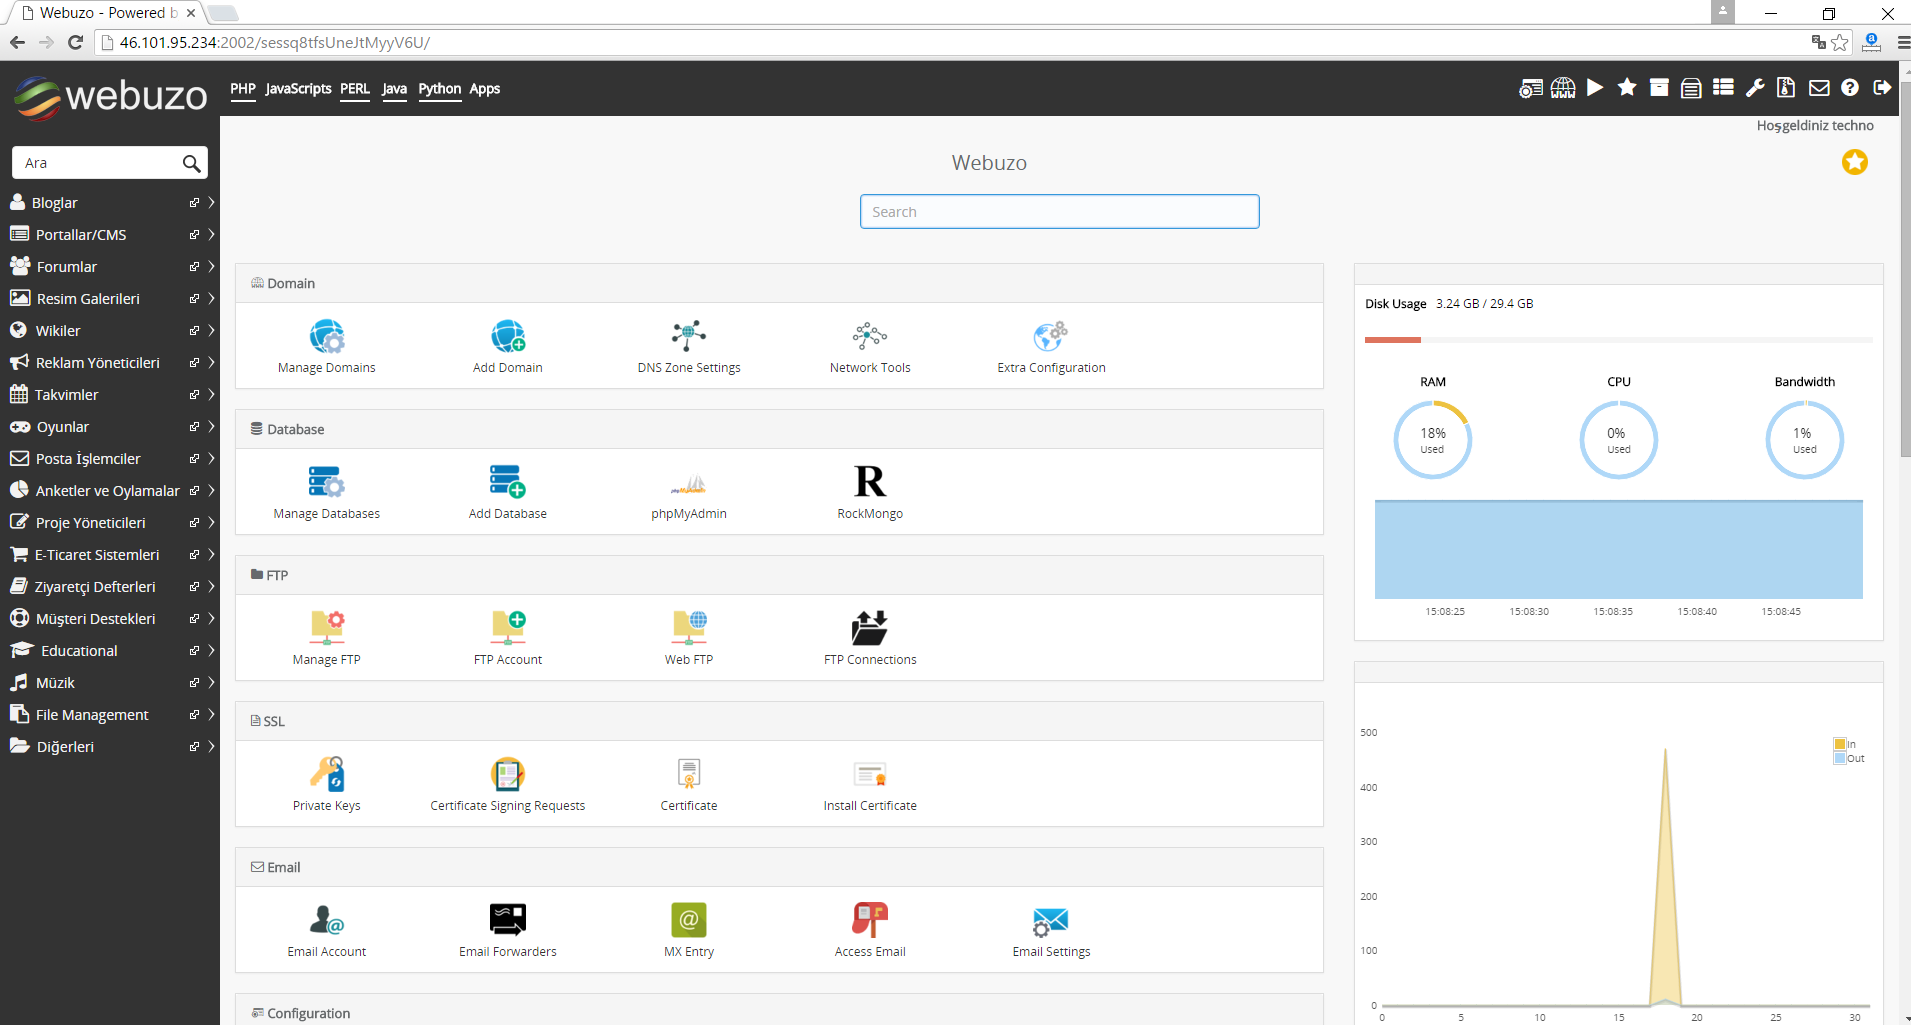This screenshot has width=1911, height=1025.
Task: Launch Network Tools
Action: click(870, 346)
